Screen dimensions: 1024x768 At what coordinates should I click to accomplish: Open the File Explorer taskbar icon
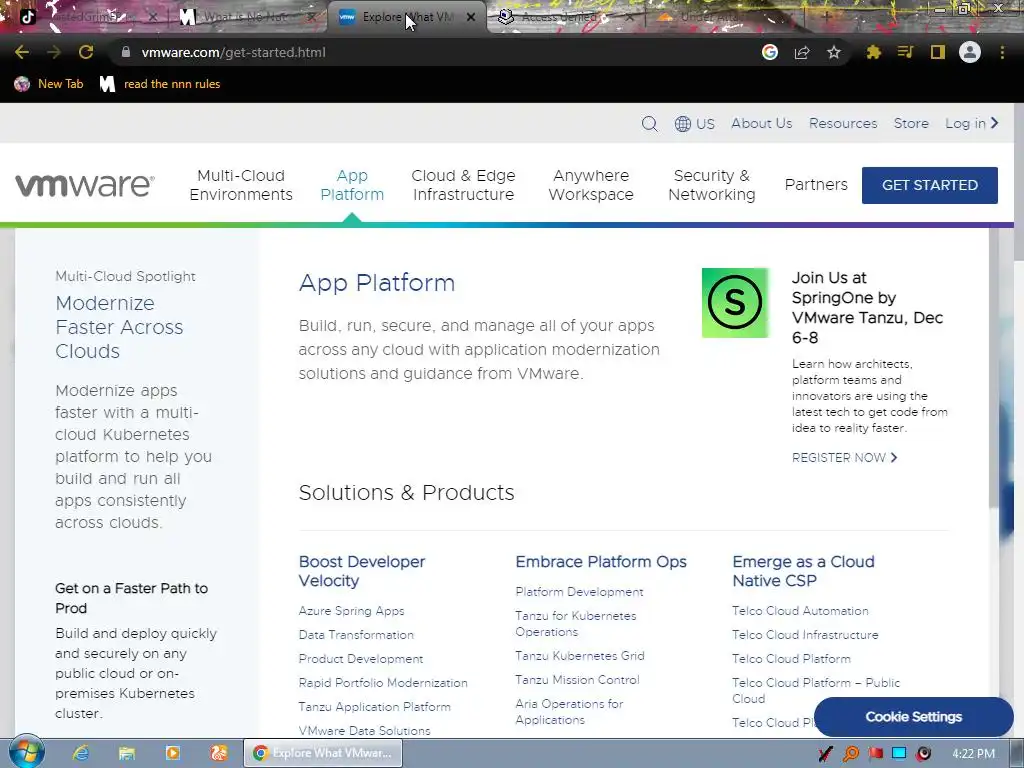click(127, 753)
